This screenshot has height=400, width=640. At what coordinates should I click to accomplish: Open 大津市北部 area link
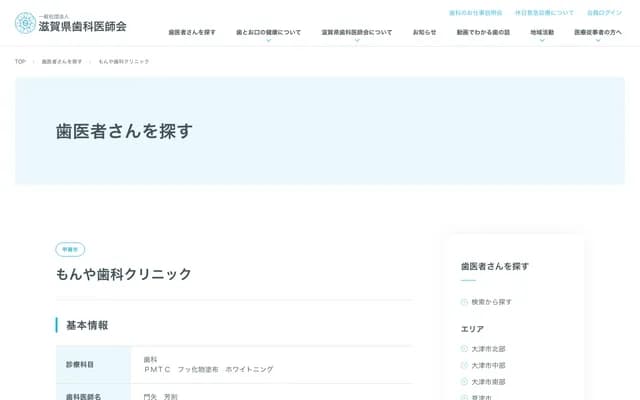[488, 349]
